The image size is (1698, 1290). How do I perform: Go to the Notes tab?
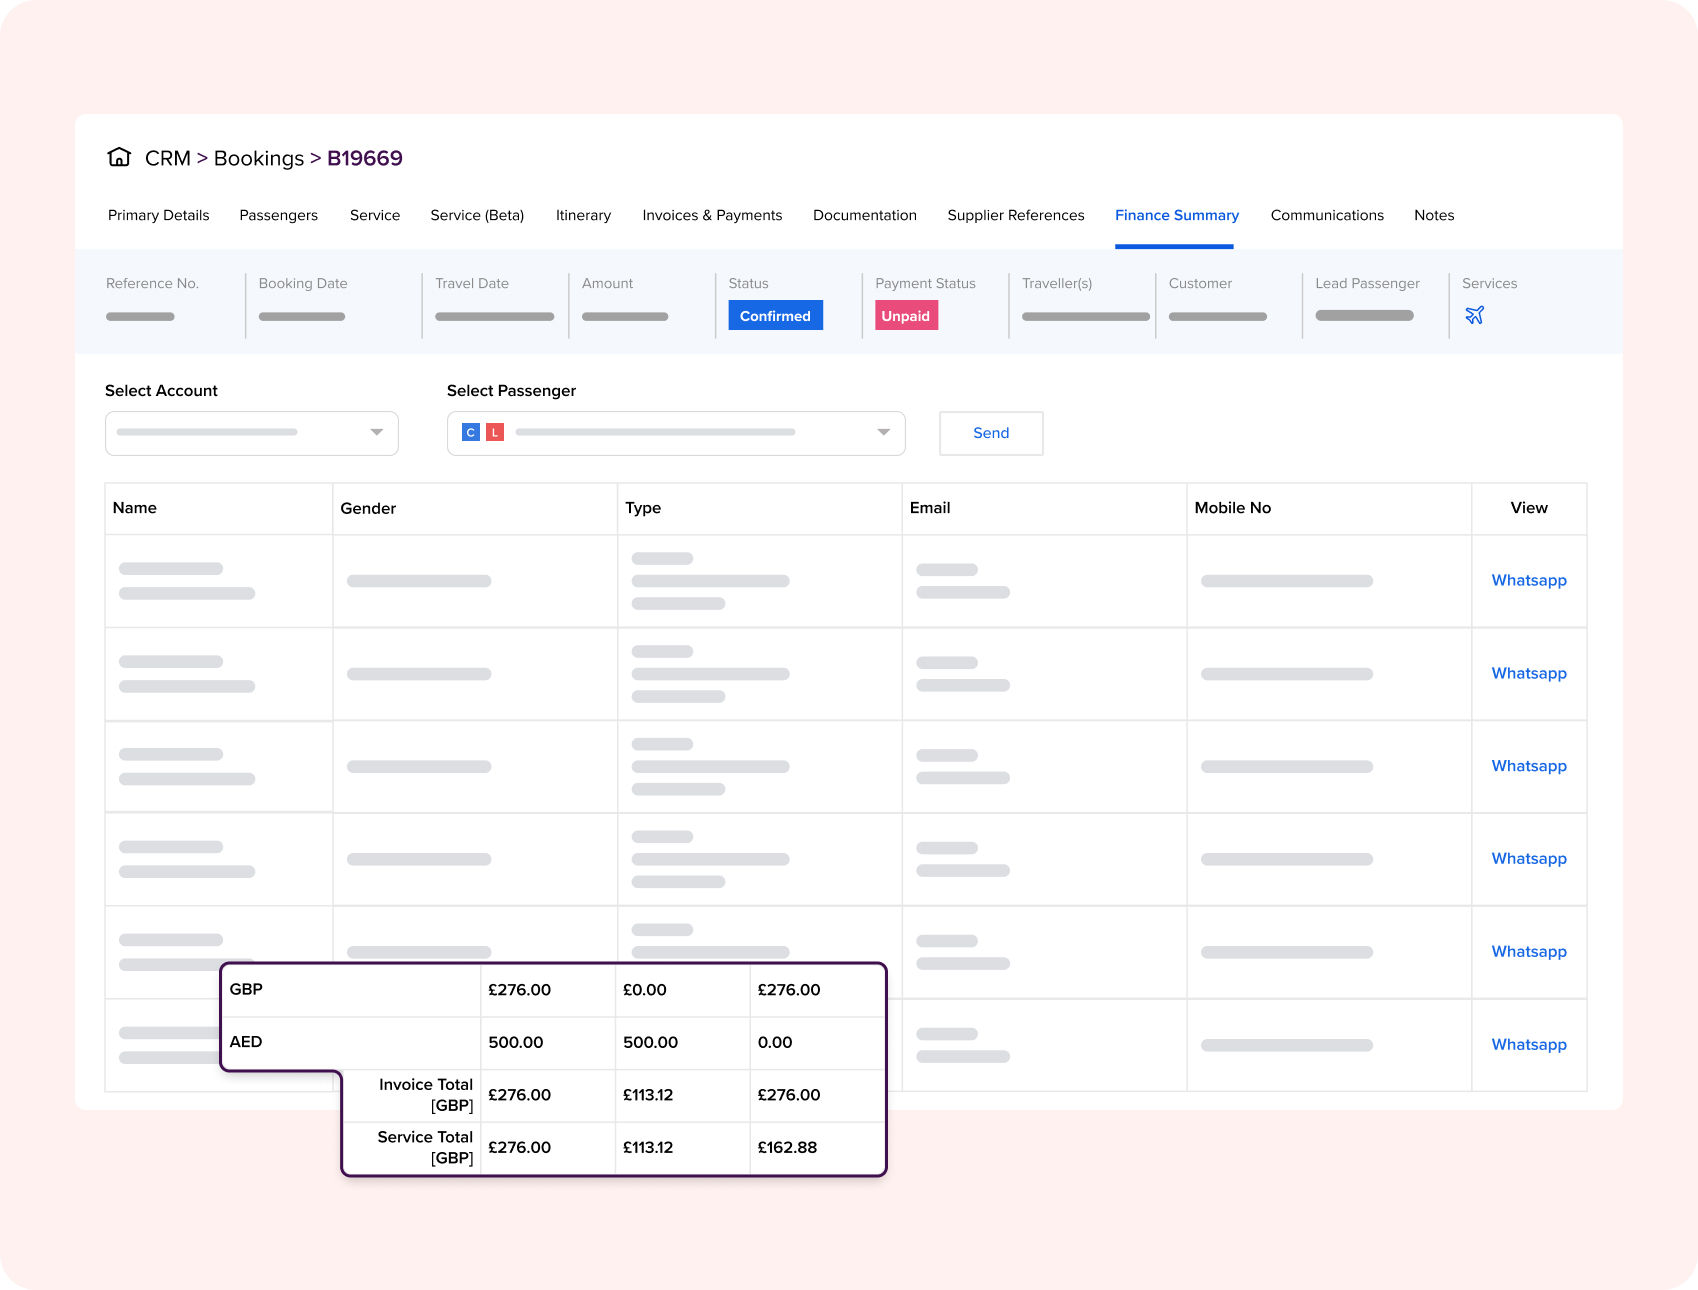pos(1434,215)
